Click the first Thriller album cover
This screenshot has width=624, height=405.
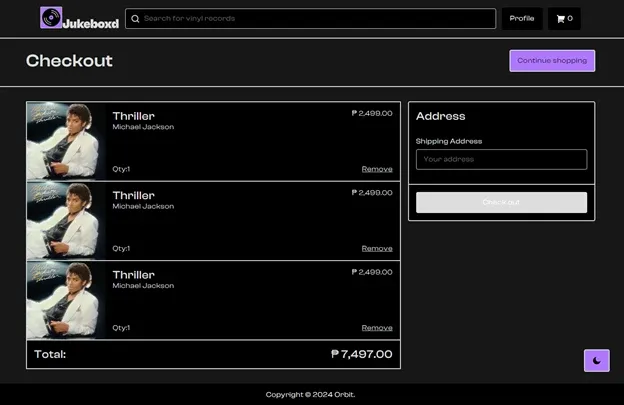click(x=66, y=141)
